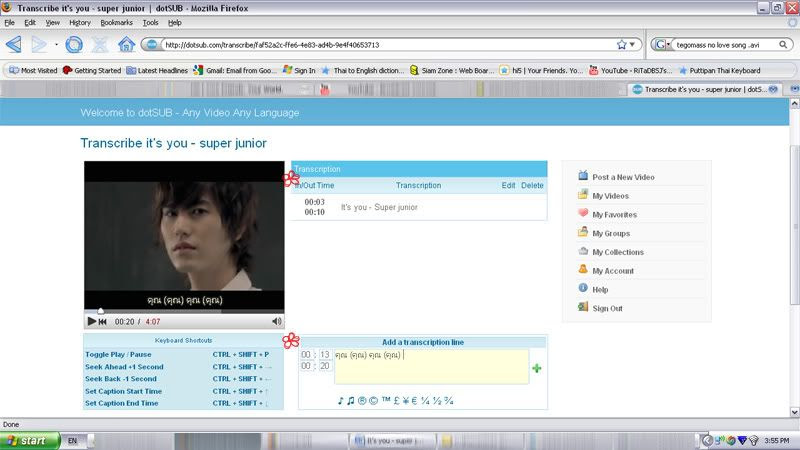Screen dimensions: 800x450
Task: Click the video progress bar handle
Action: coord(101,310)
